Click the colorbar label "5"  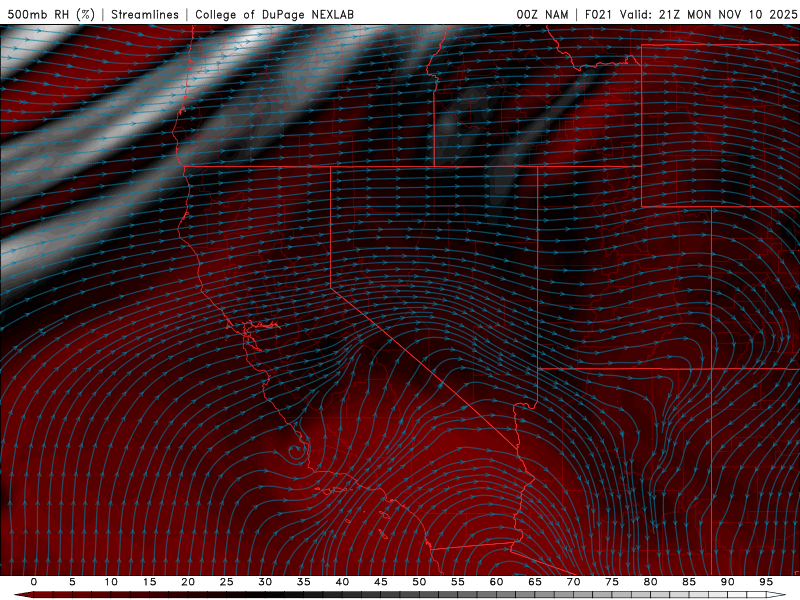(72, 582)
